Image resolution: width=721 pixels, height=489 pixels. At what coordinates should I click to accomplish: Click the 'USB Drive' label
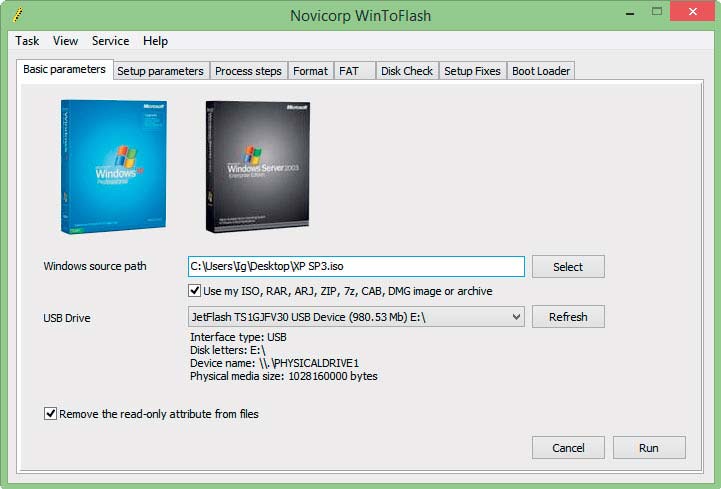(x=67, y=318)
